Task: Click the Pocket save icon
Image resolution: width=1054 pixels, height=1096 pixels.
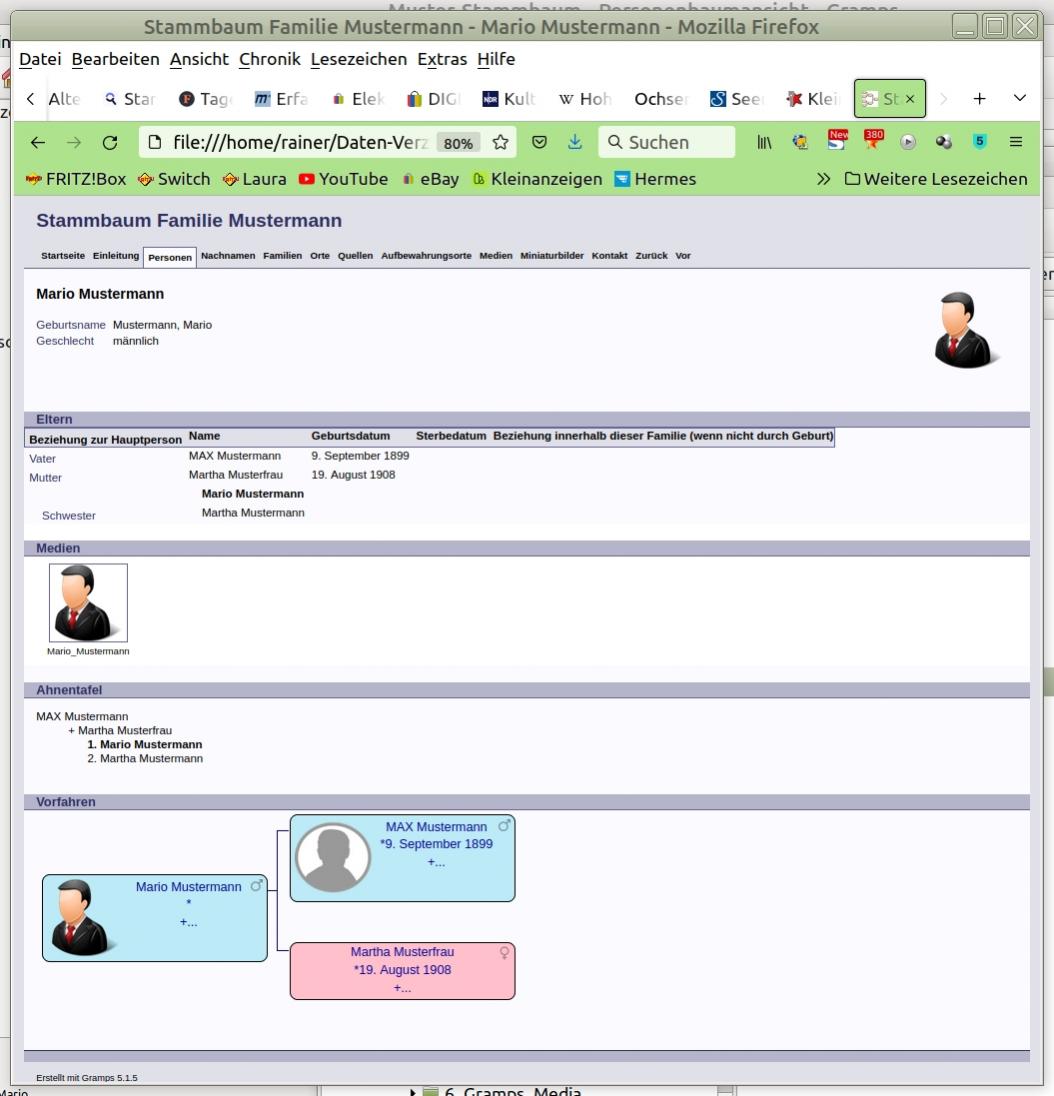Action: tap(540, 143)
